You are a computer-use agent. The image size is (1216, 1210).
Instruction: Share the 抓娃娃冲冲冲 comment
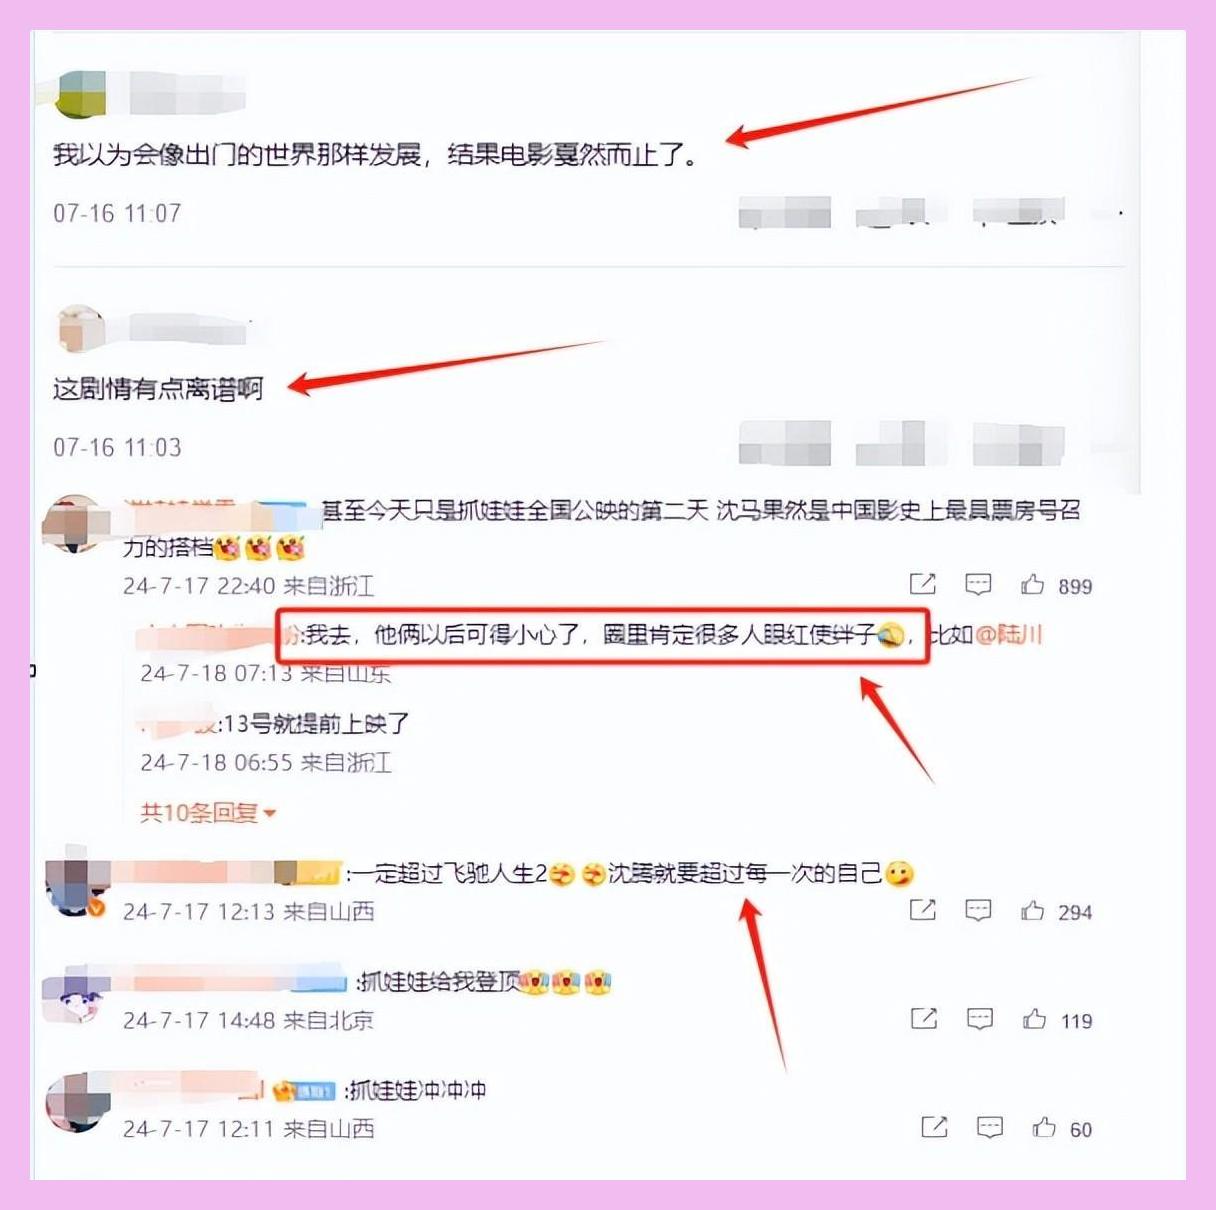click(x=934, y=1128)
